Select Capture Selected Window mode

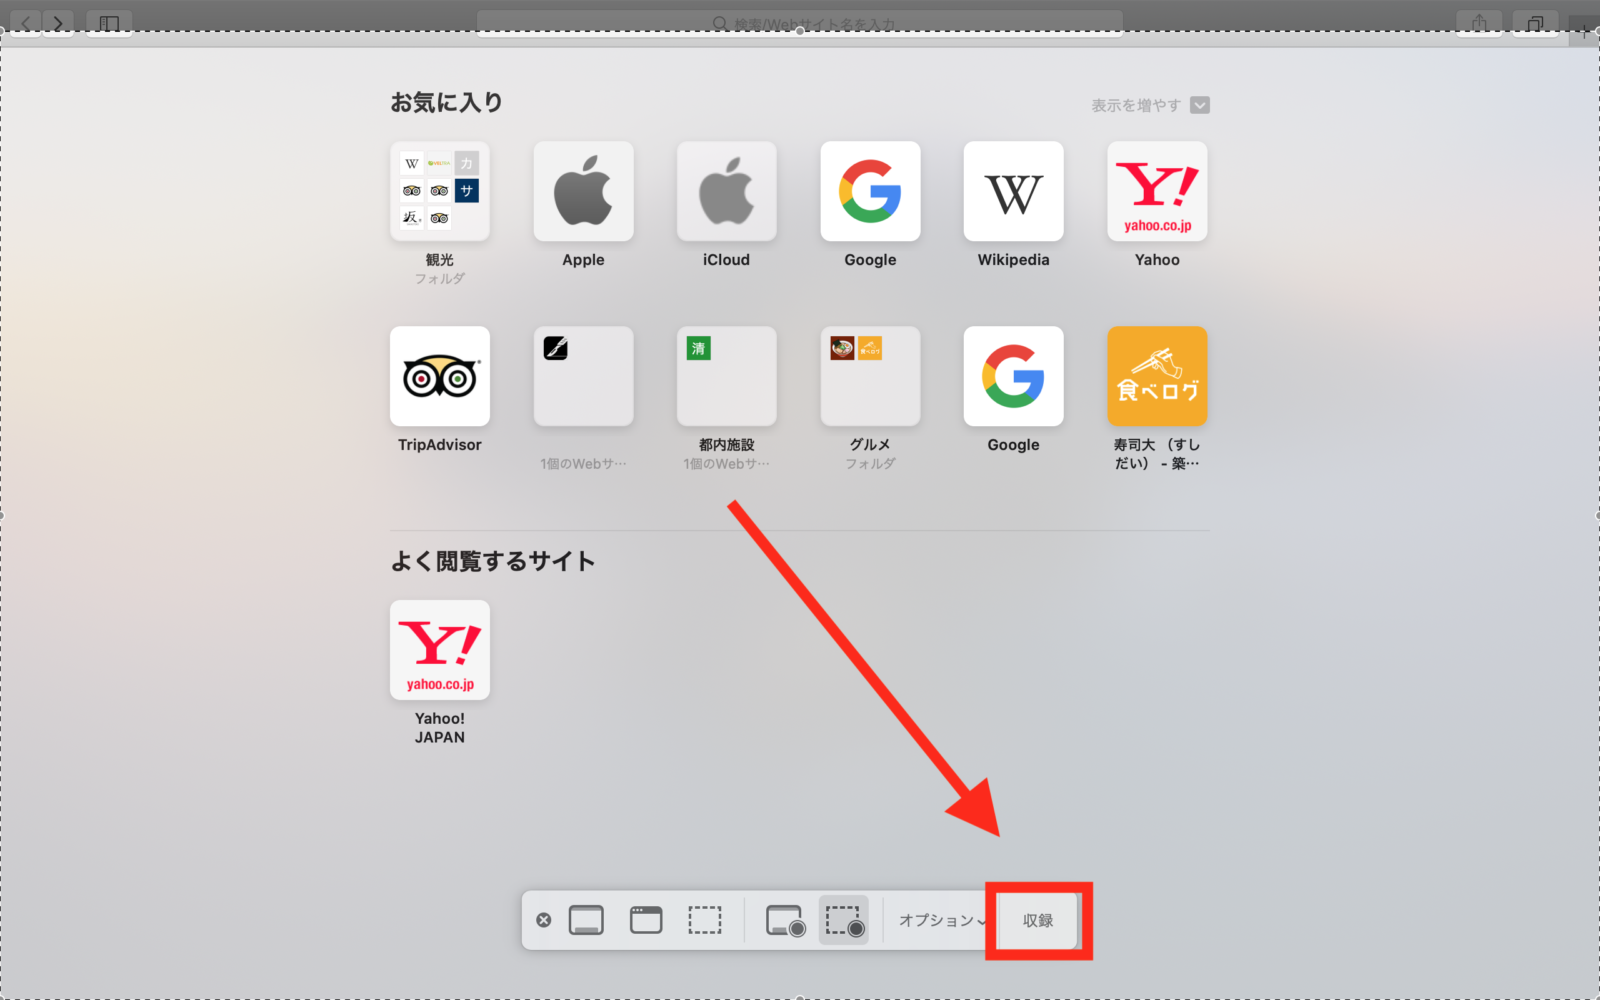pos(646,920)
